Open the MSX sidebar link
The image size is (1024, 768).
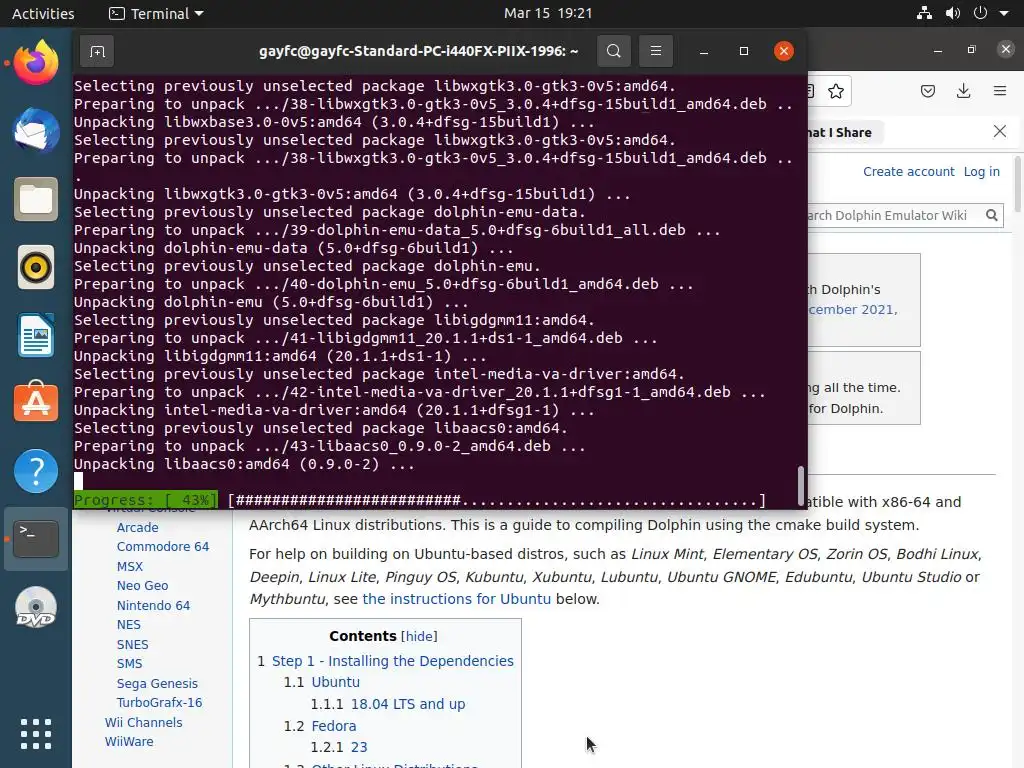(x=129, y=566)
